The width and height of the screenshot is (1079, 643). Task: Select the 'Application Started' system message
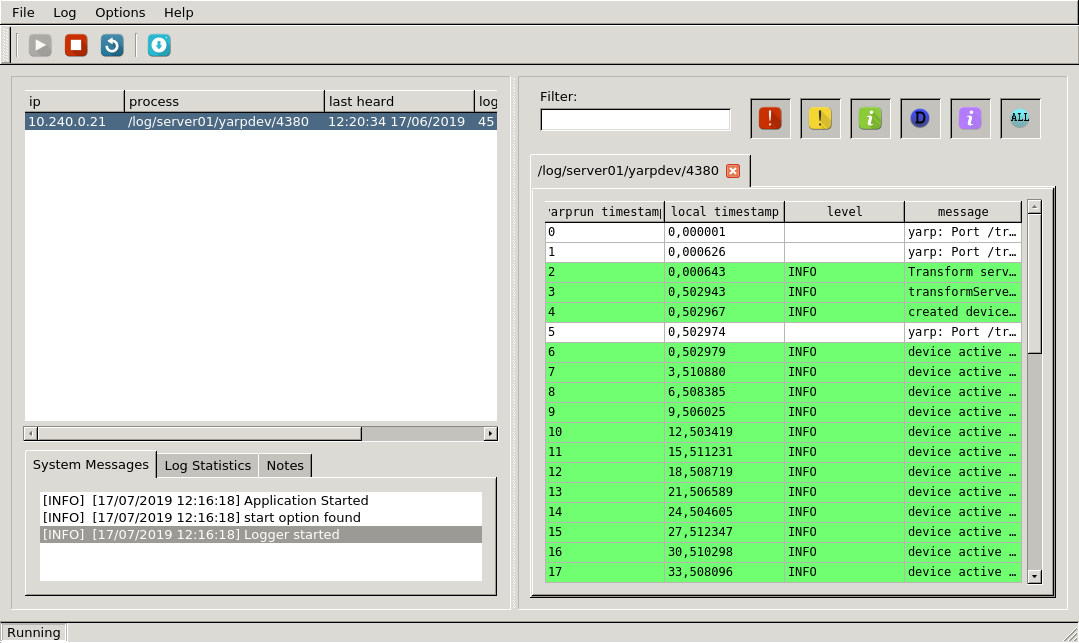[x=261, y=500]
